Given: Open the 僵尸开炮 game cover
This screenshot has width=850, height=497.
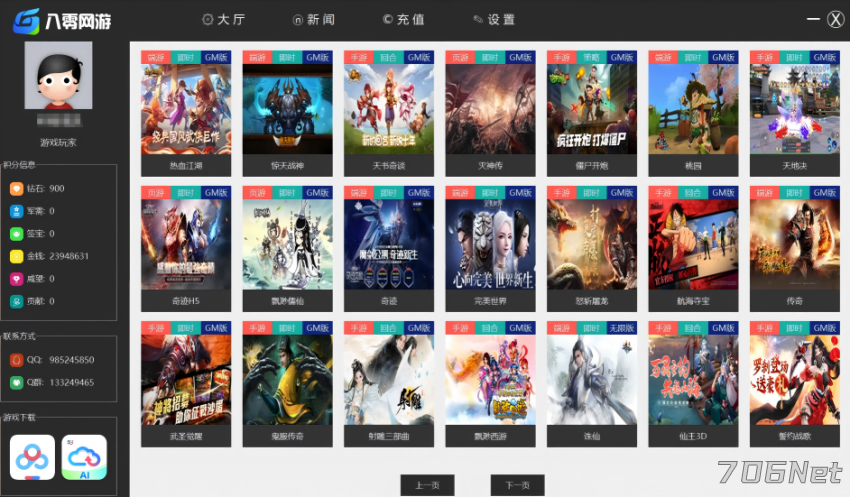Looking at the screenshot, I should pos(591,109).
